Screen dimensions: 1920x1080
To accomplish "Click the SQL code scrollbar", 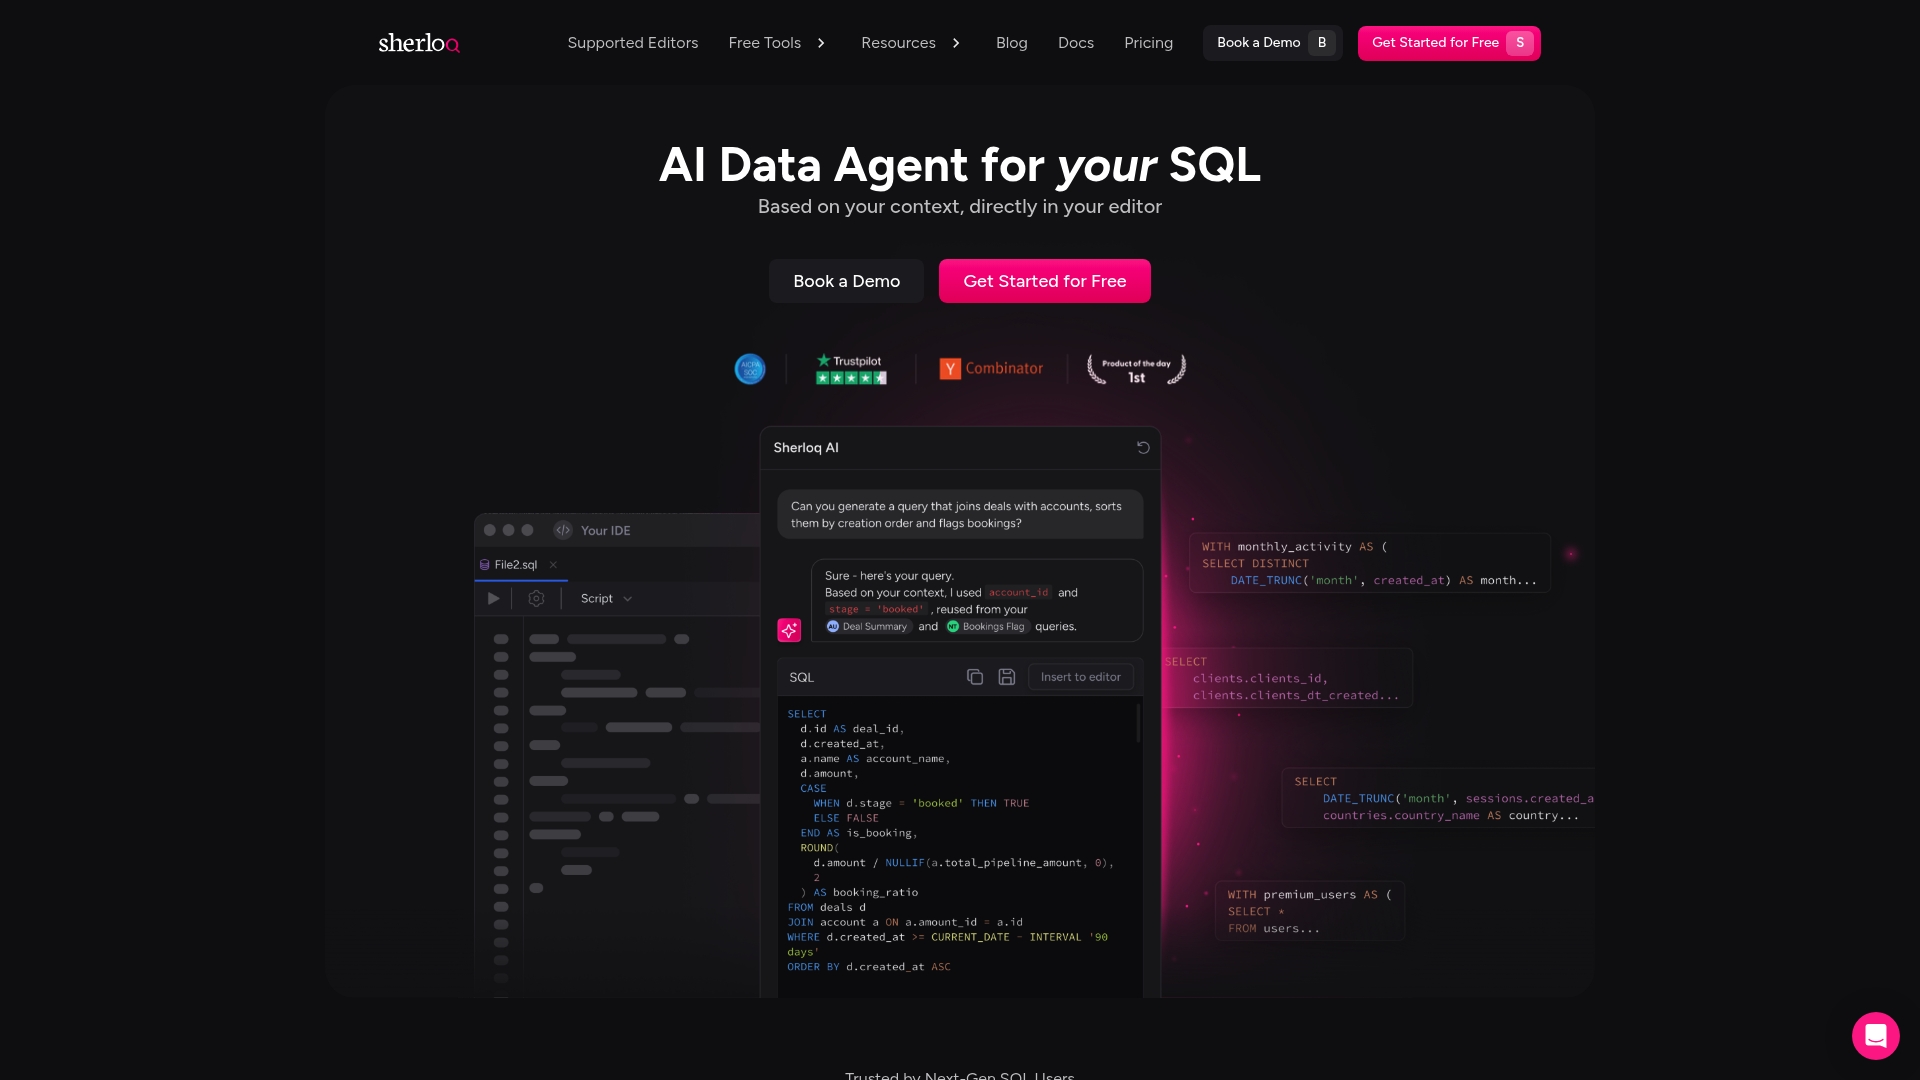I will click(1138, 723).
